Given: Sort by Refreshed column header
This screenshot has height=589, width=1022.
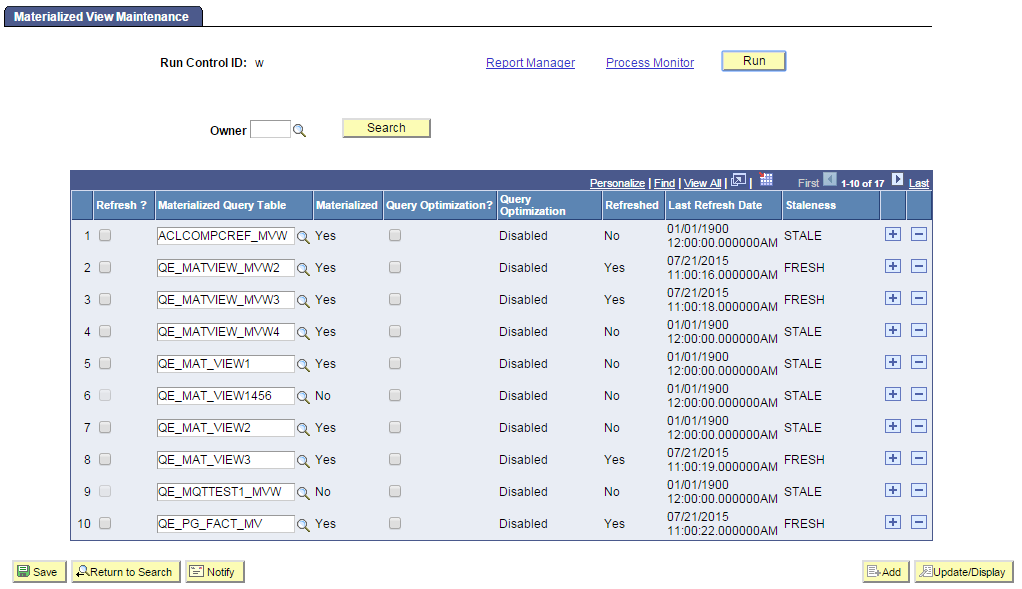Looking at the screenshot, I should pyautogui.click(x=632, y=205).
